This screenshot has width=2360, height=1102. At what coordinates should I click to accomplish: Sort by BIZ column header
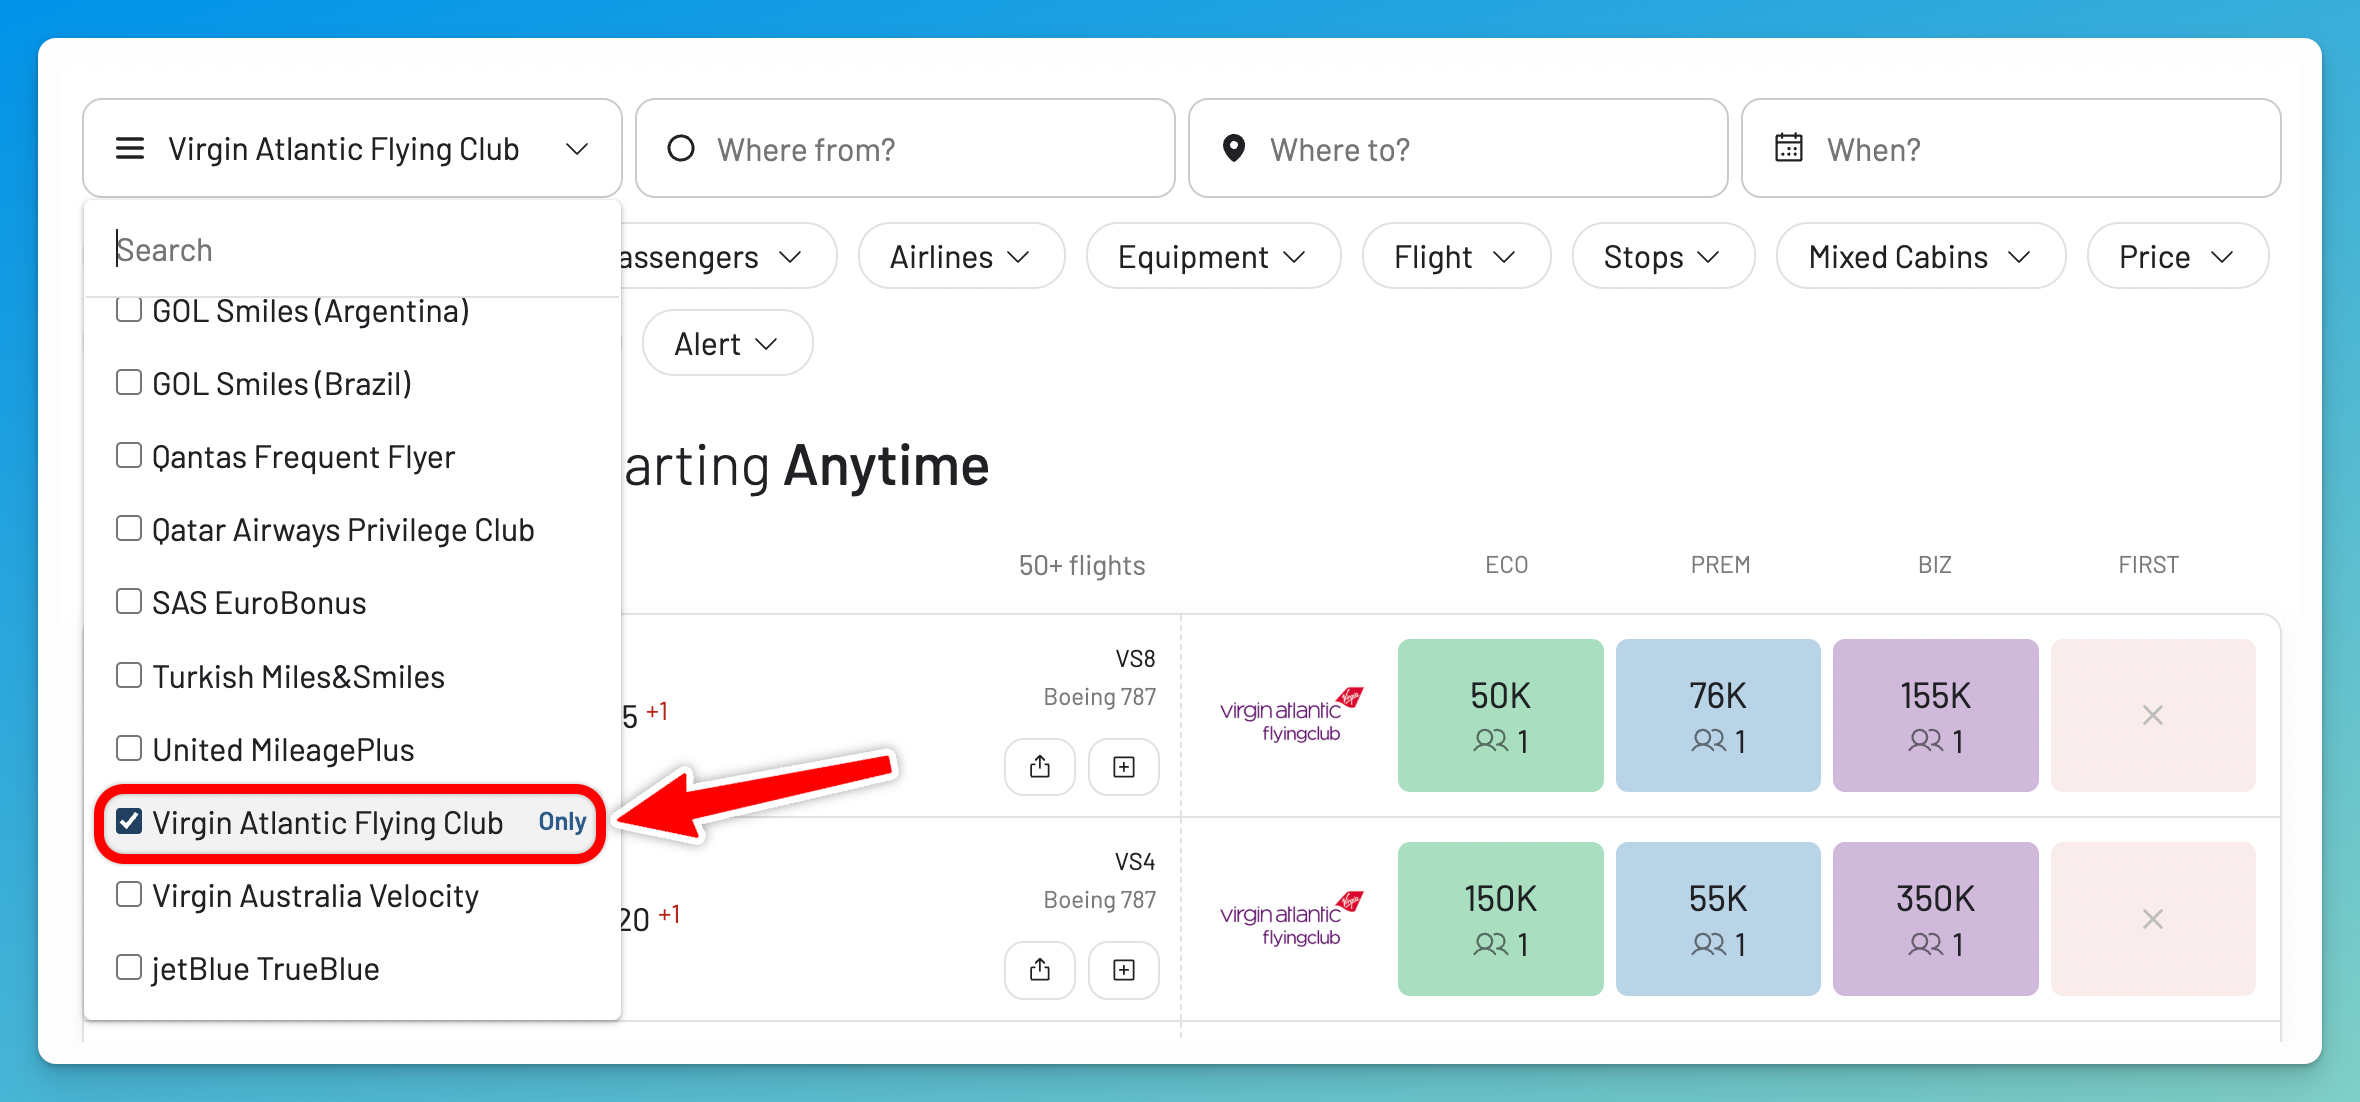pyautogui.click(x=1935, y=565)
